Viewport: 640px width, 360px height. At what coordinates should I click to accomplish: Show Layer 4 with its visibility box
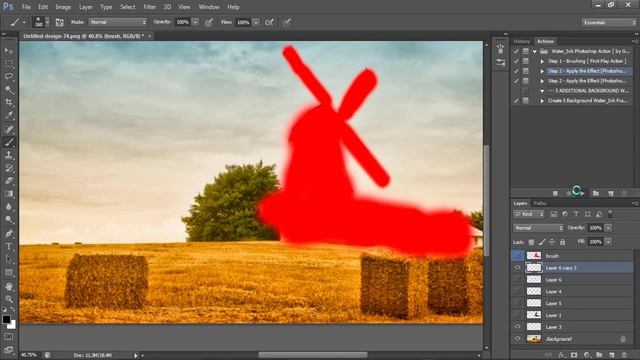tap(517, 291)
